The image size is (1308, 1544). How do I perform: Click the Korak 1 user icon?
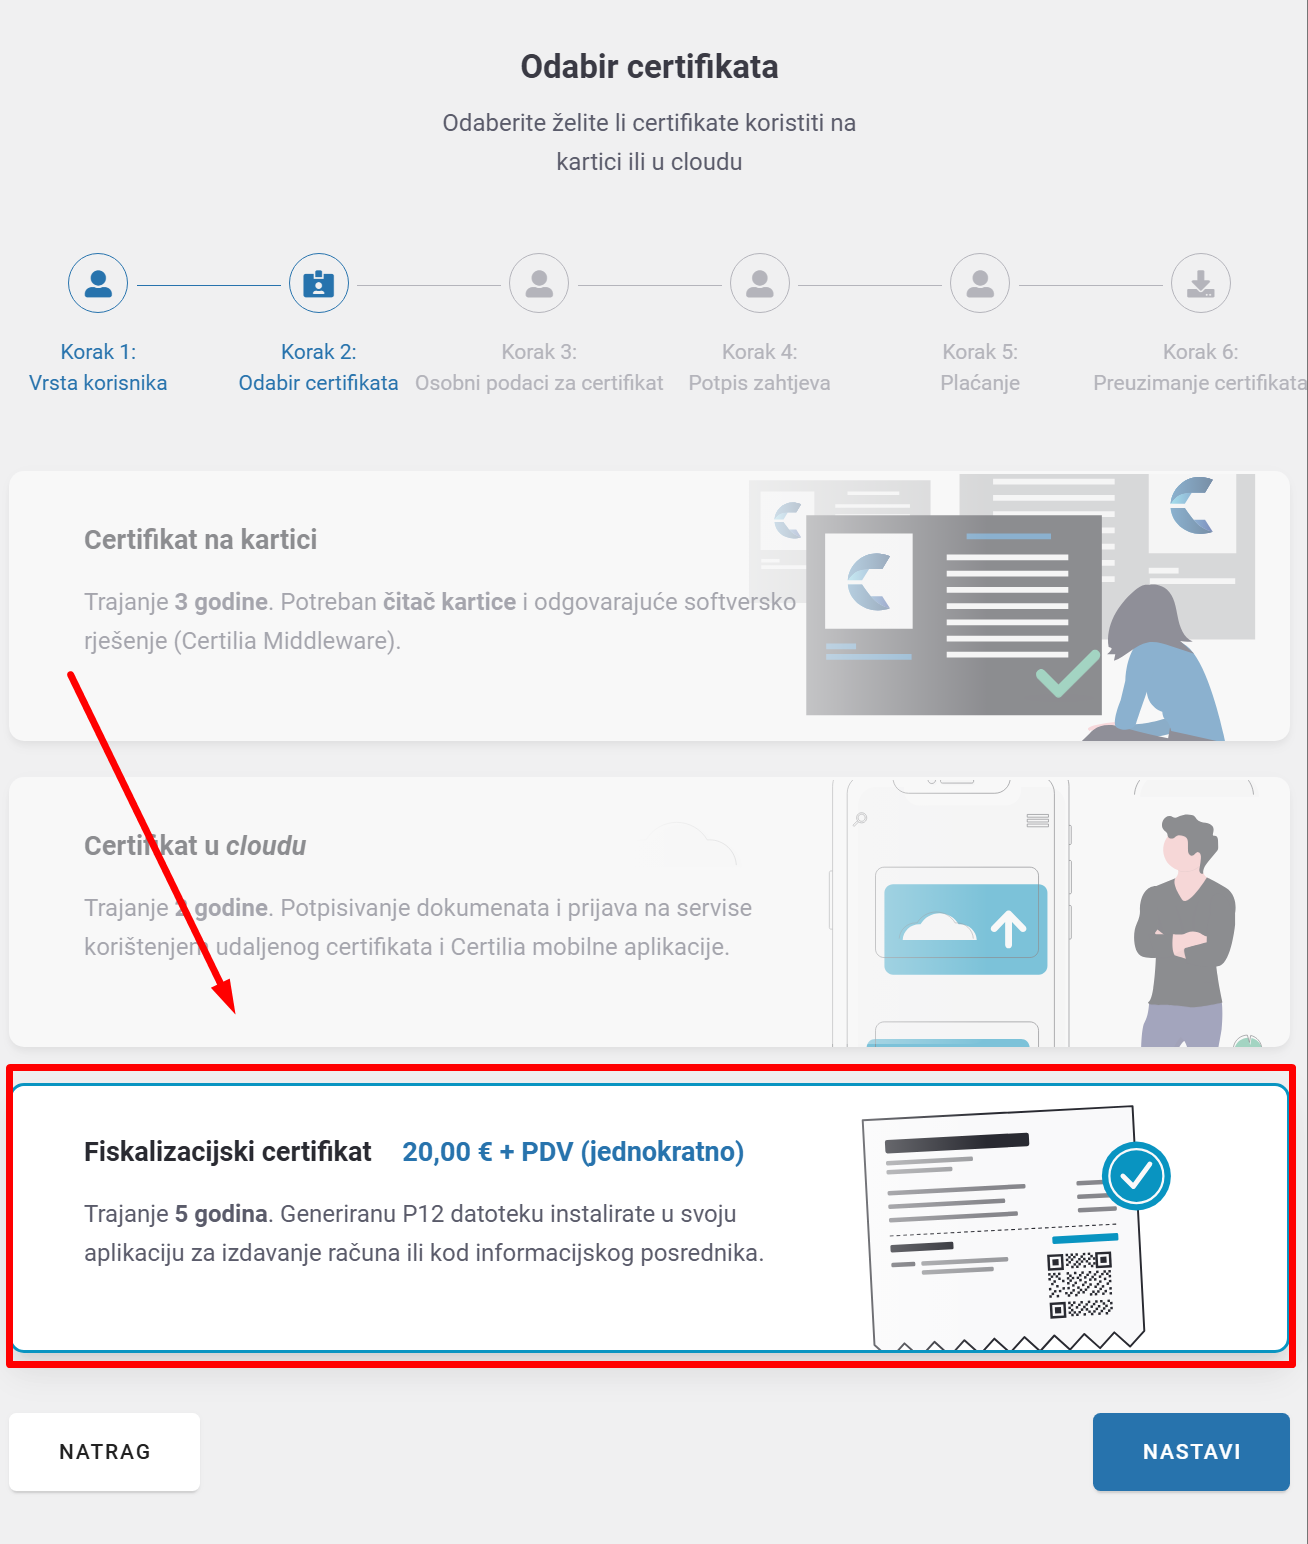pyautogui.click(x=97, y=283)
